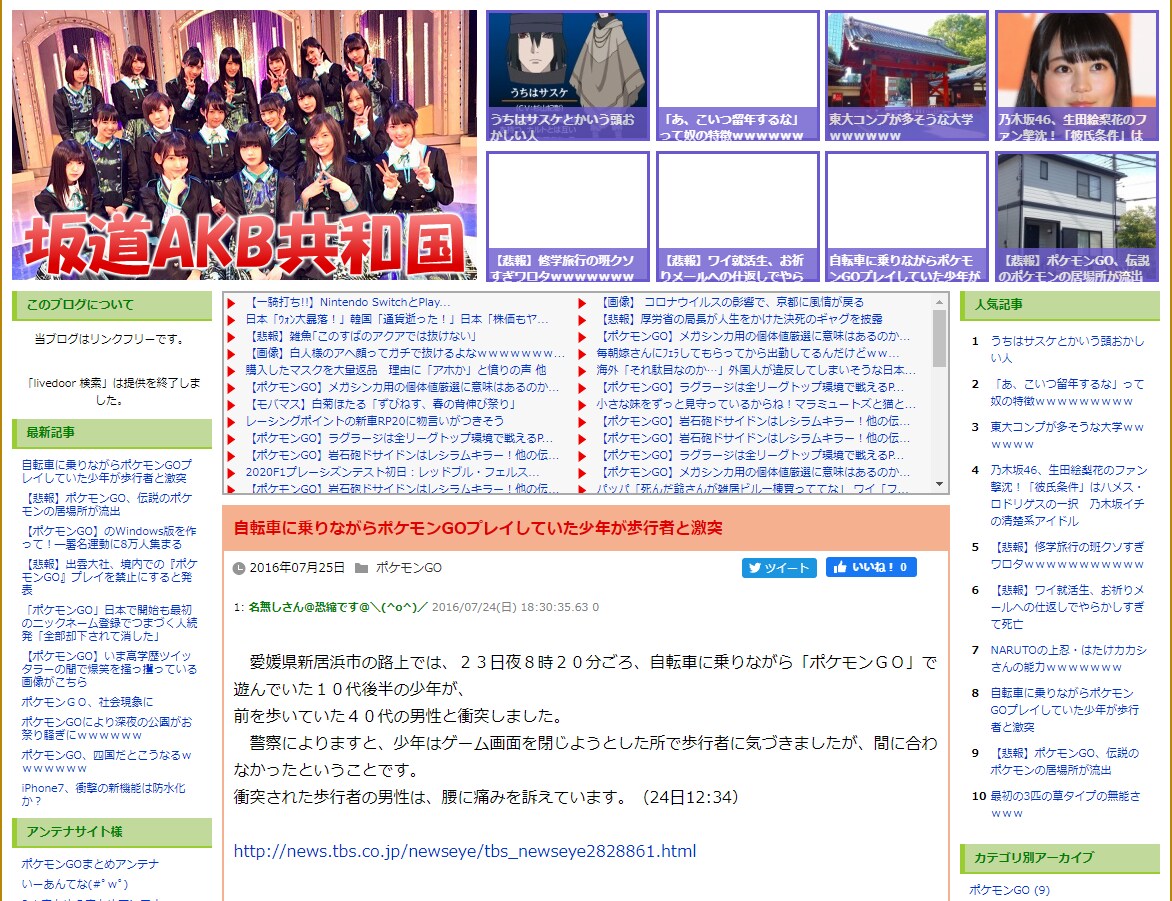The height and width of the screenshot is (901, 1172).
Task: Open the 「あ、こいつ留年するな」 tile
Action: [x=738, y=76]
